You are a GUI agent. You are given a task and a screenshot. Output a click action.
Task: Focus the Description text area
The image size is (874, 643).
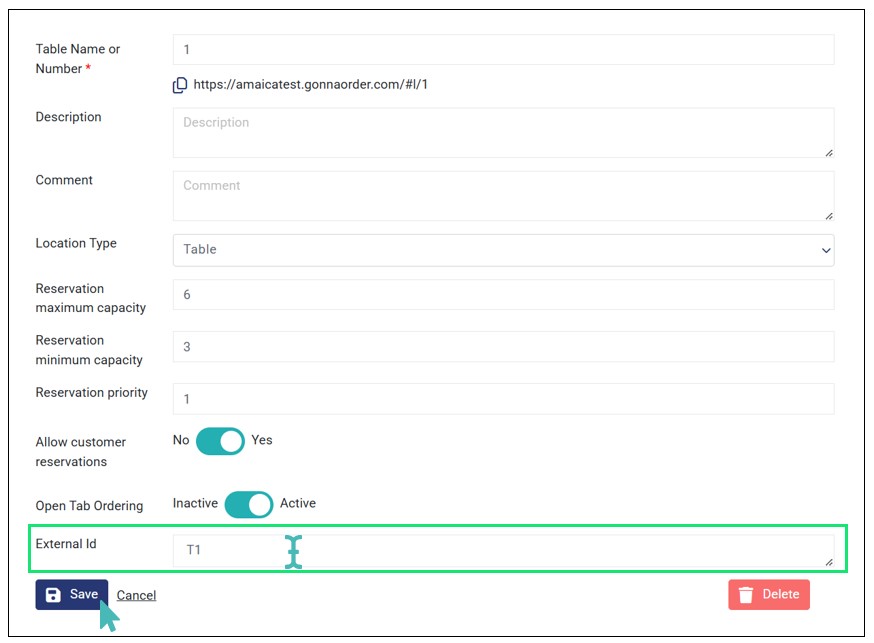click(503, 133)
